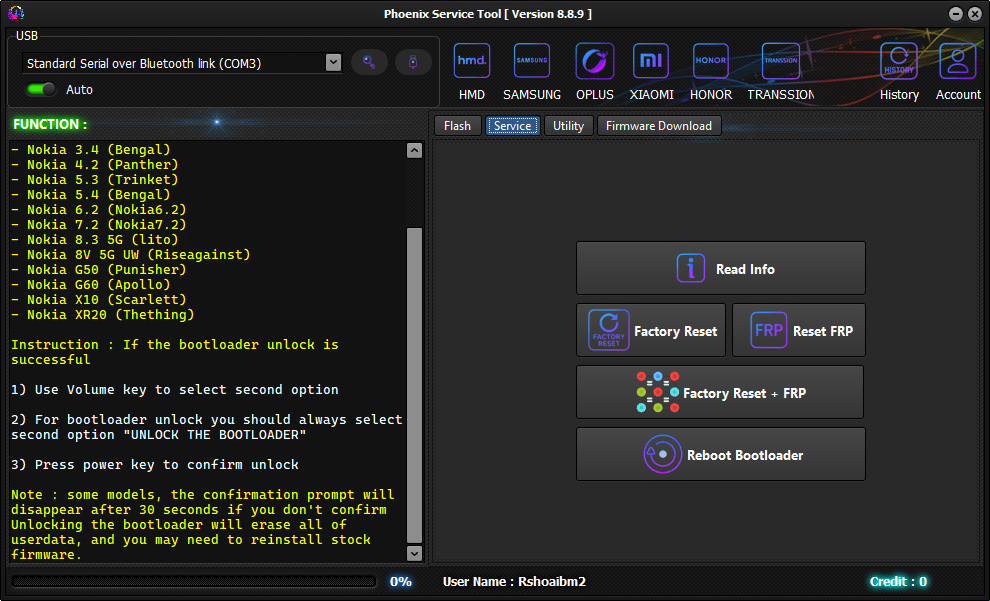Click the 0% progress bar

tap(194, 581)
